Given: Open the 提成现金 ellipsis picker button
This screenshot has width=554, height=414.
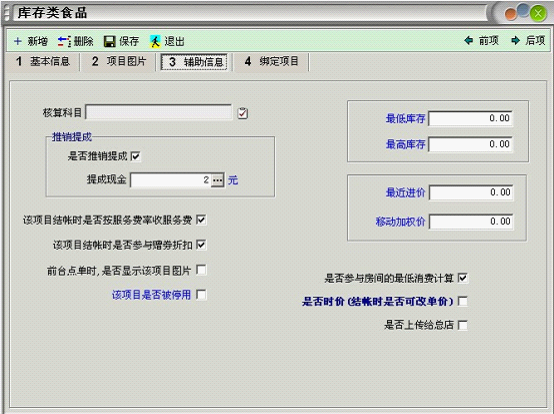Looking at the screenshot, I should tap(218, 180).
